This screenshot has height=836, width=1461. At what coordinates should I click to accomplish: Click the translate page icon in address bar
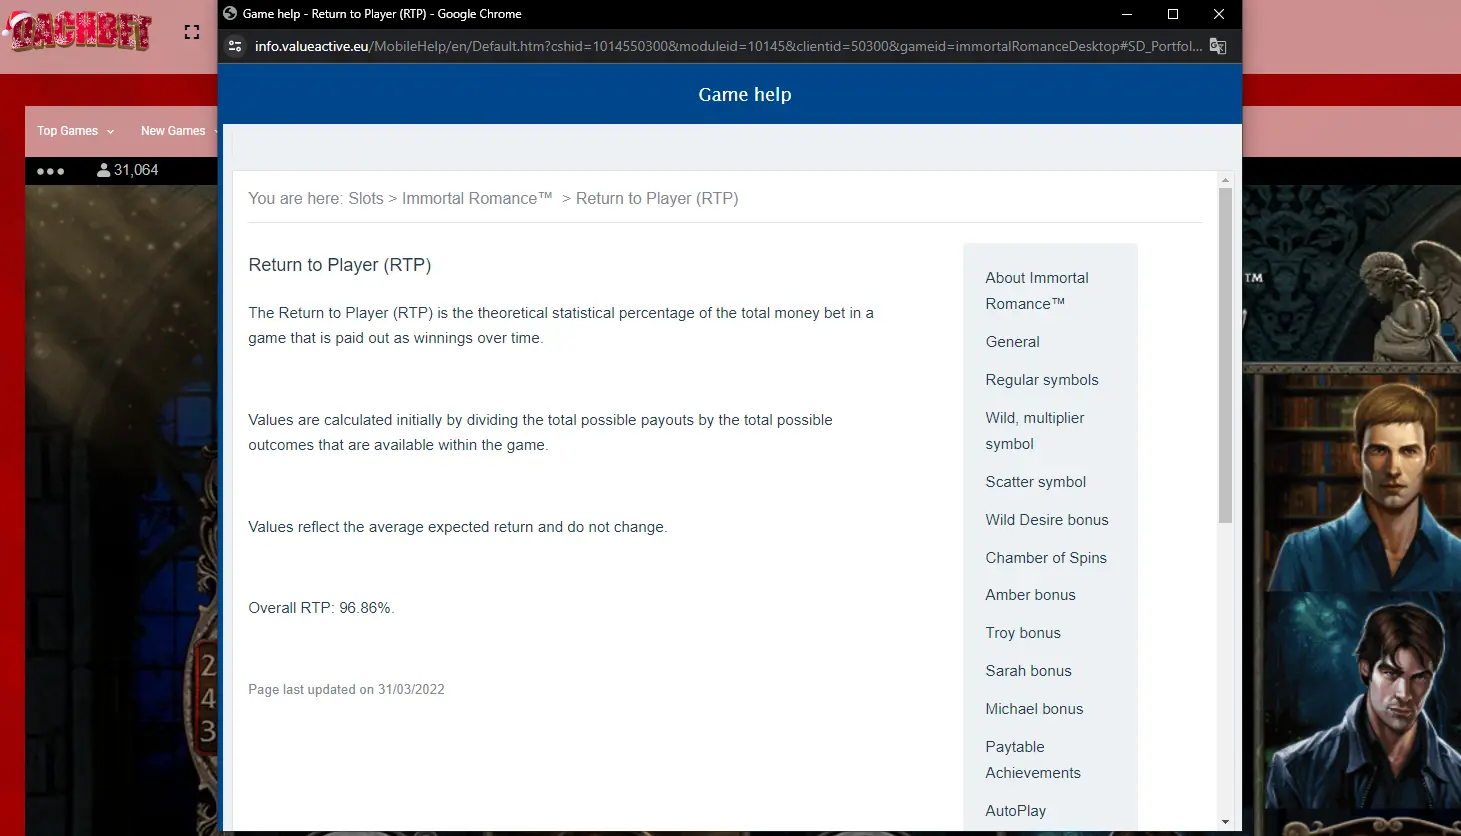(x=1218, y=46)
